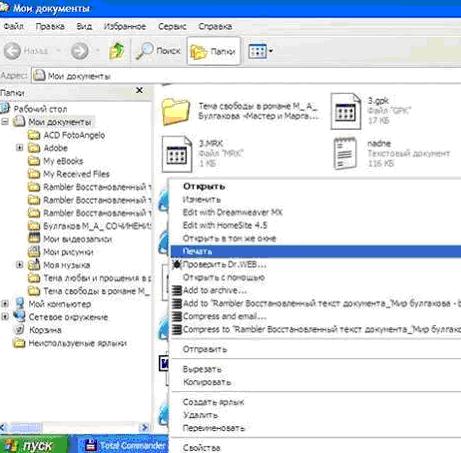Choose Открыть с помощью entry

(x=315, y=277)
